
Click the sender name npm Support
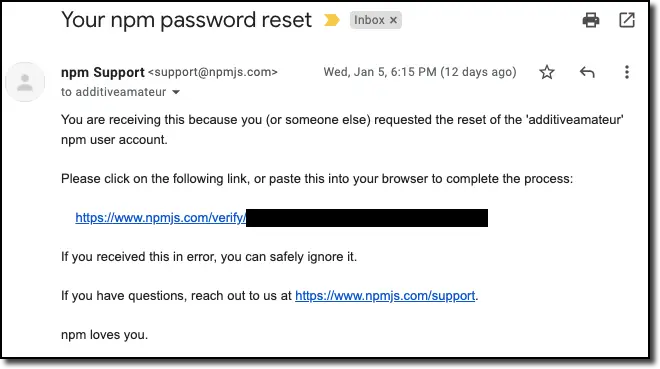(x=103, y=72)
